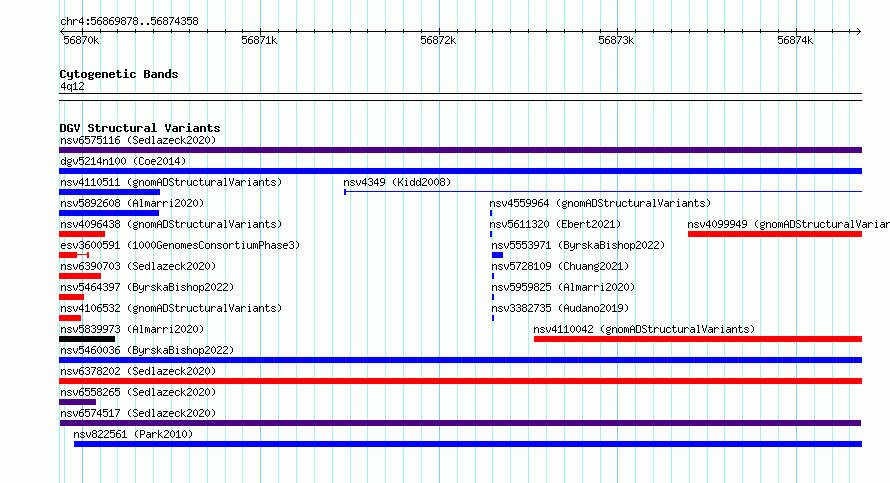Viewport: 890px width, 483px height.
Task: Click the DGV Structural Variants track heading
Action: [140, 128]
